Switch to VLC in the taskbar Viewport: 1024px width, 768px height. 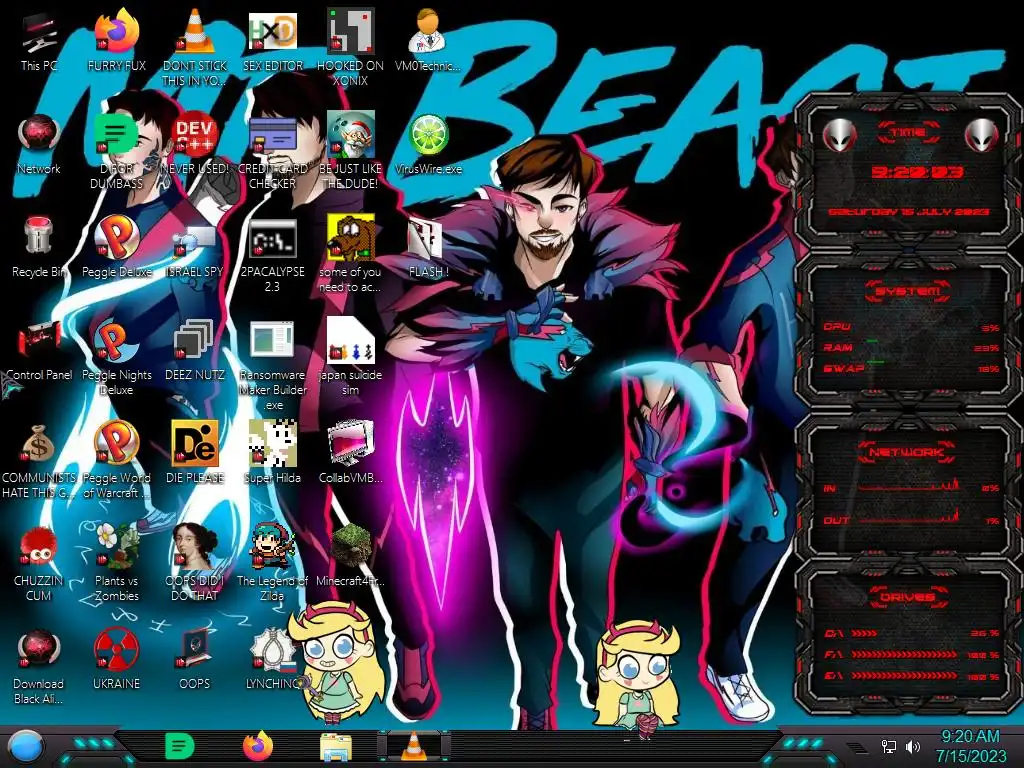tap(413, 746)
